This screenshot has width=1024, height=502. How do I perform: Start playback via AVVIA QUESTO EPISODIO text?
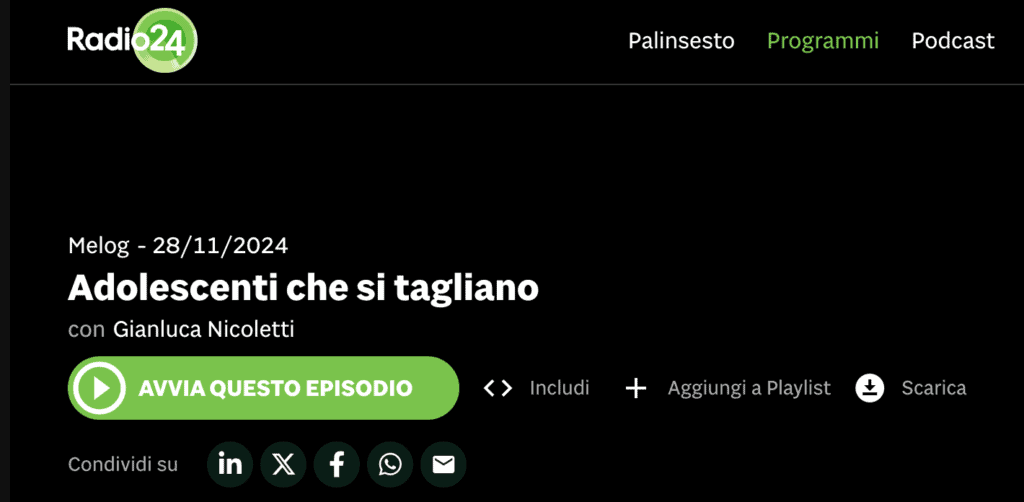[x=275, y=388]
